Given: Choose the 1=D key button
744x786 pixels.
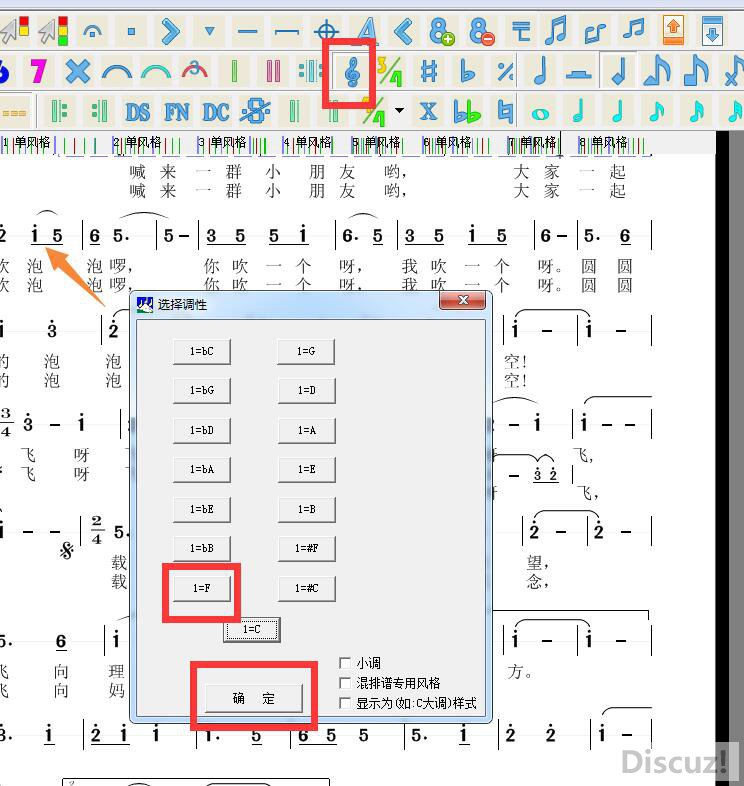Looking at the screenshot, I should (x=306, y=390).
